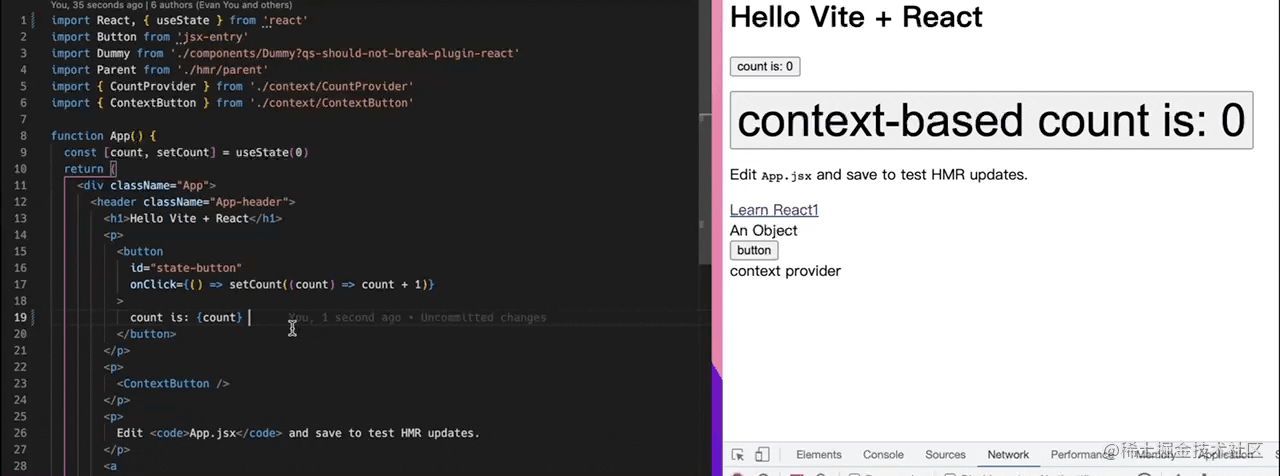Select the Network tab
1280x476 pixels.
coord(1008,455)
